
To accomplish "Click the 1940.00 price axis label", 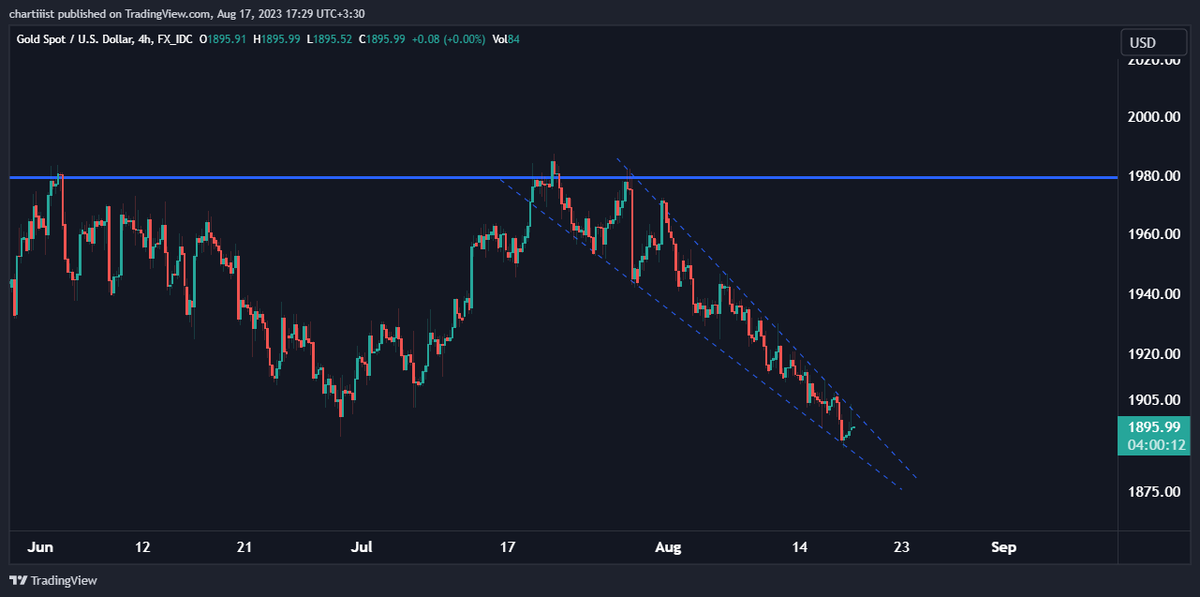I will click(1155, 294).
